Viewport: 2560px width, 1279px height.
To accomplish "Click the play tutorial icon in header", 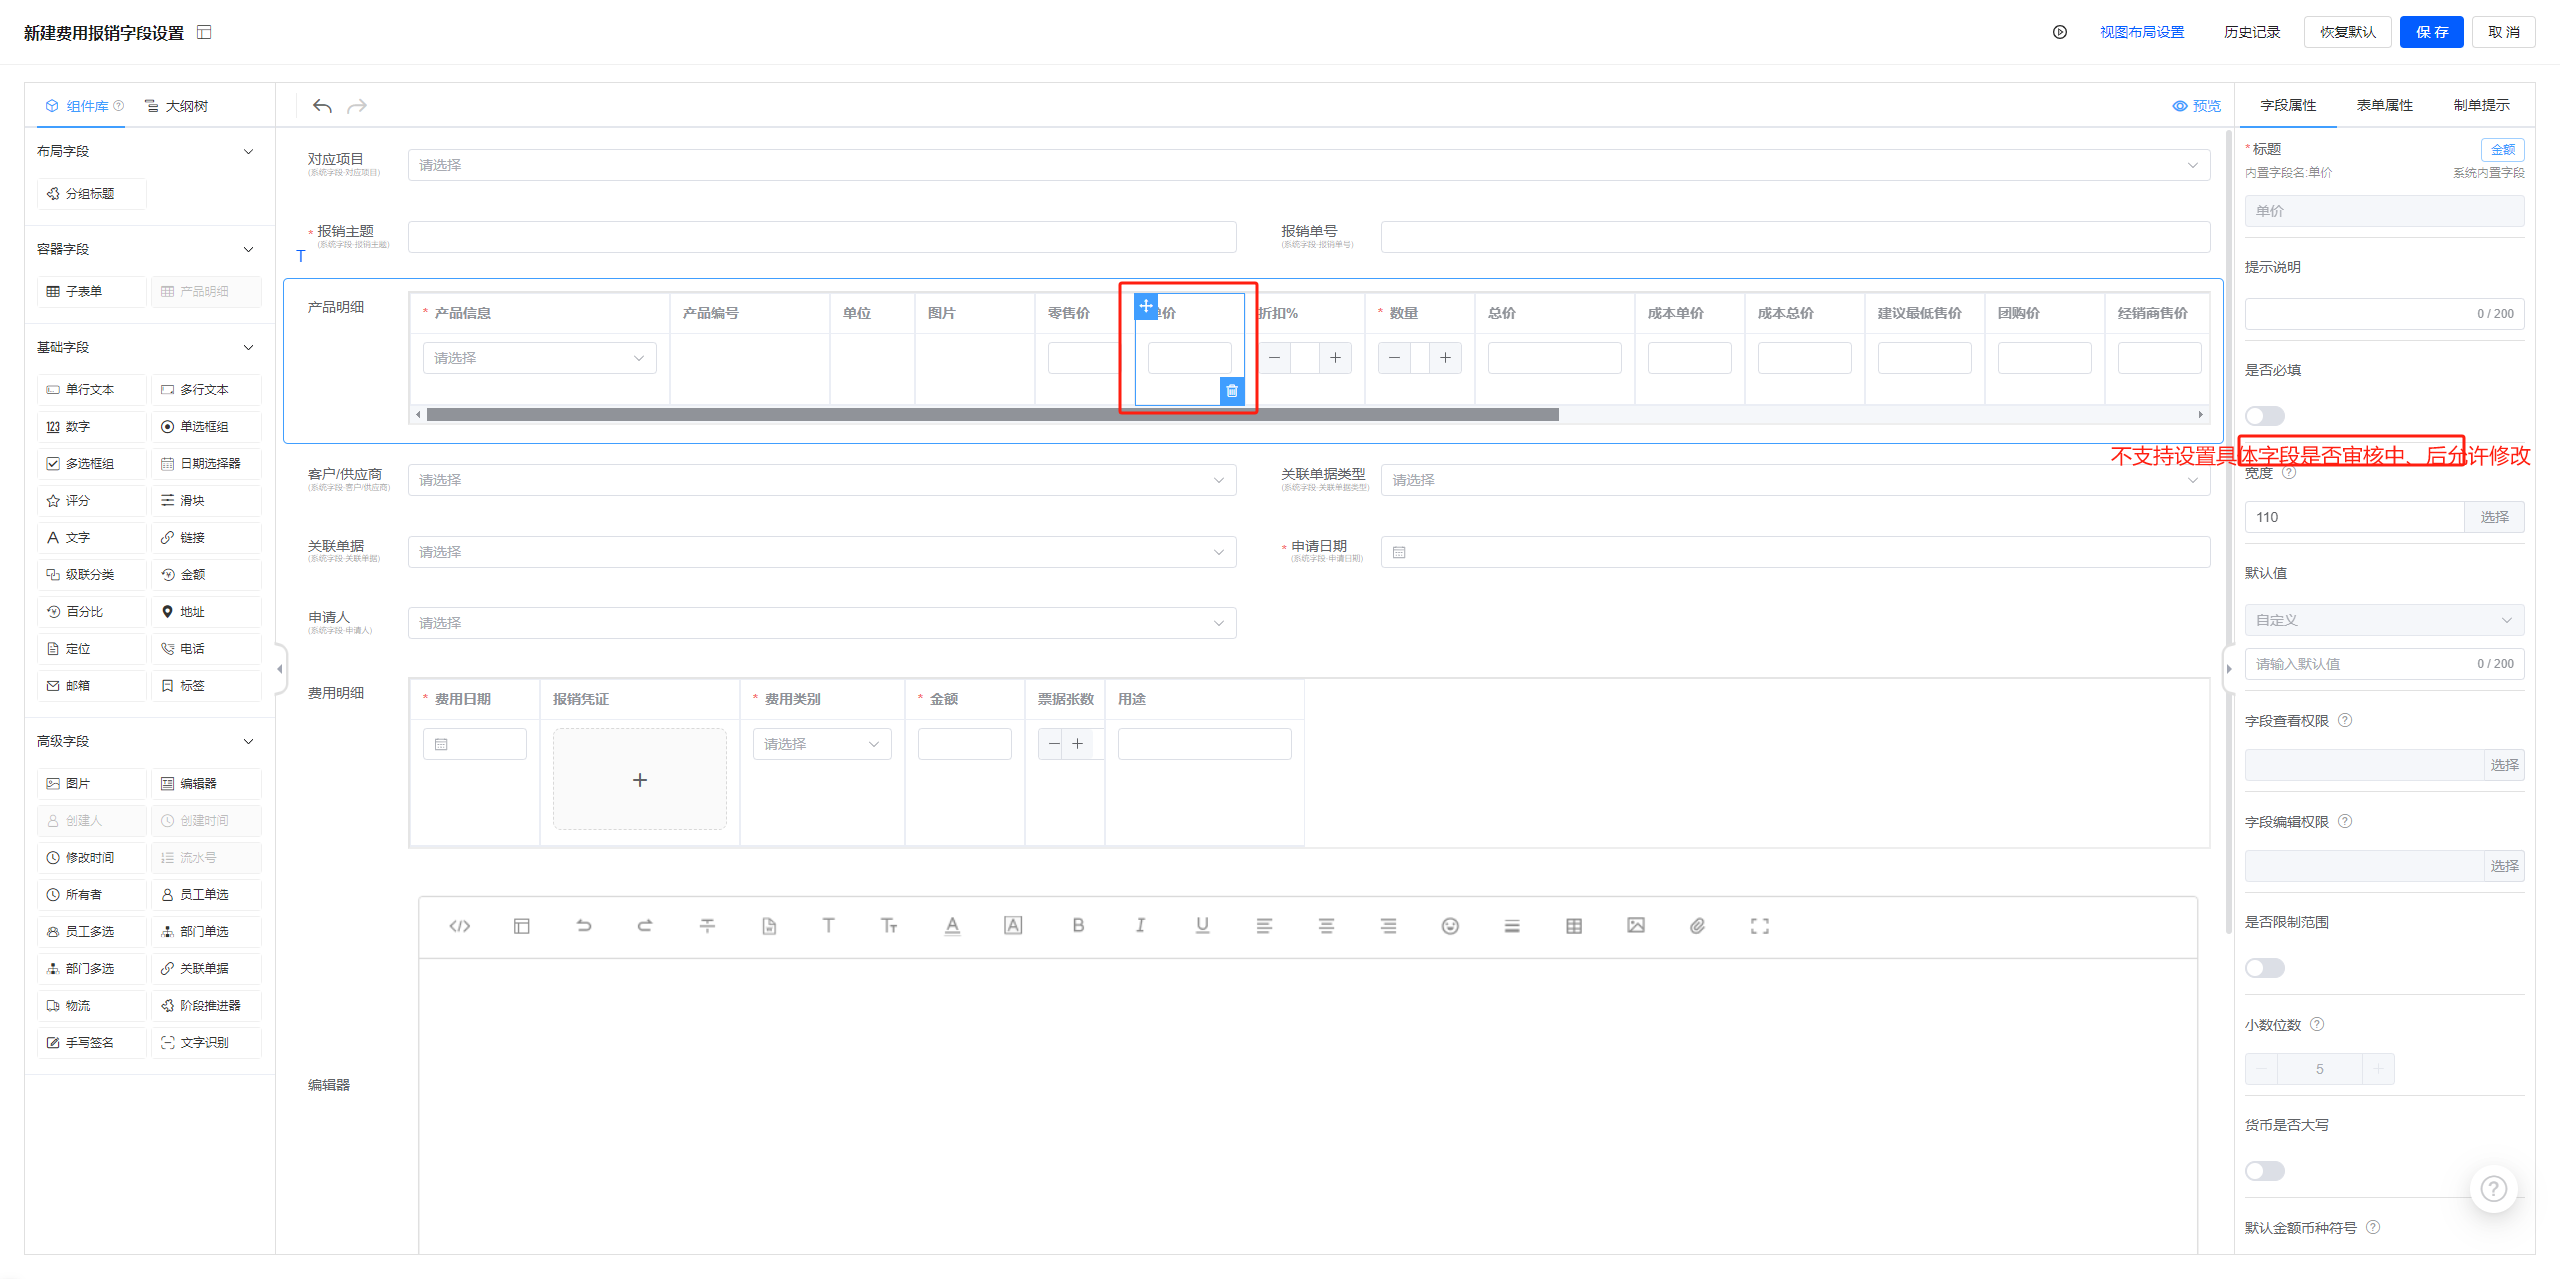I will click(x=2060, y=32).
